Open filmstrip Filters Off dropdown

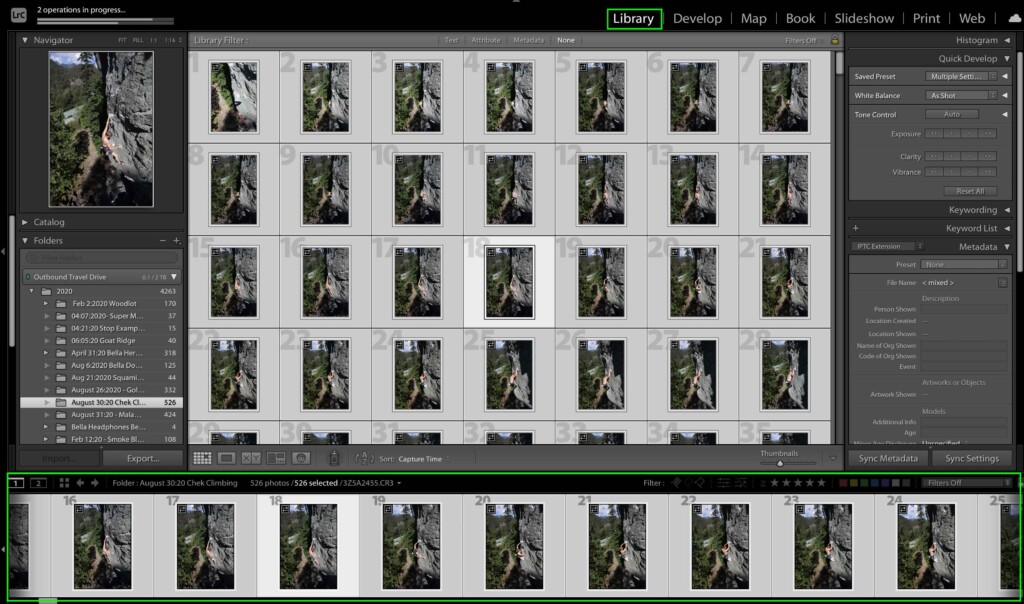967,483
